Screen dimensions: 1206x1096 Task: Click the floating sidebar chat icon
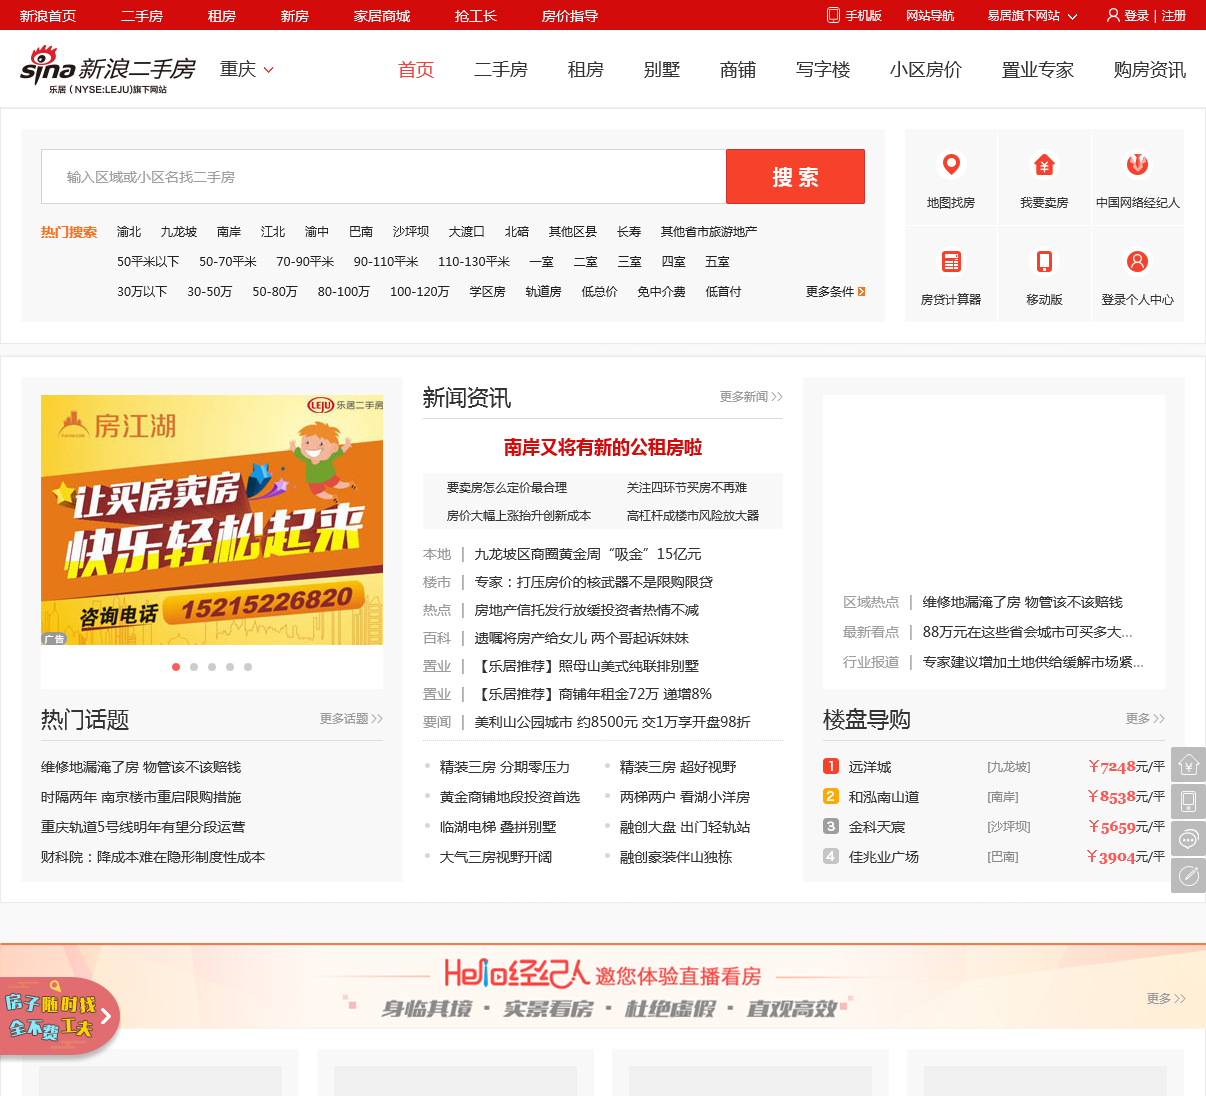coord(1188,838)
